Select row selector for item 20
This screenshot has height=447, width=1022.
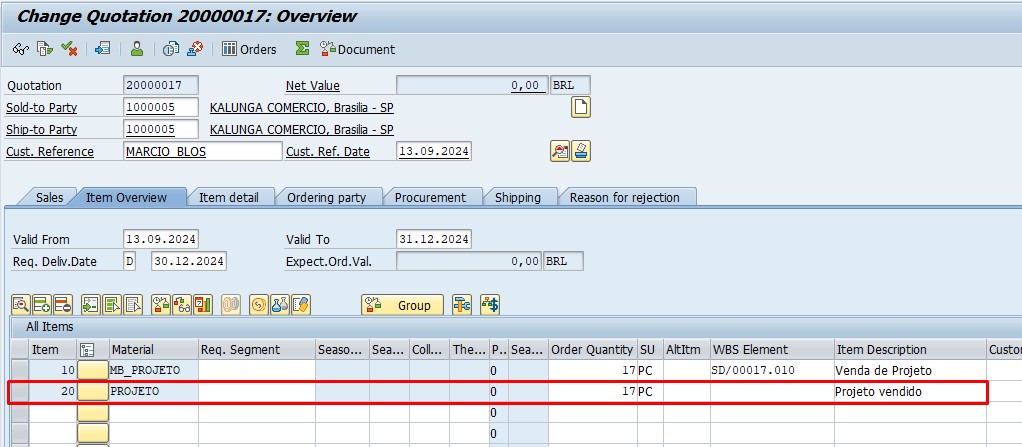(x=20, y=391)
